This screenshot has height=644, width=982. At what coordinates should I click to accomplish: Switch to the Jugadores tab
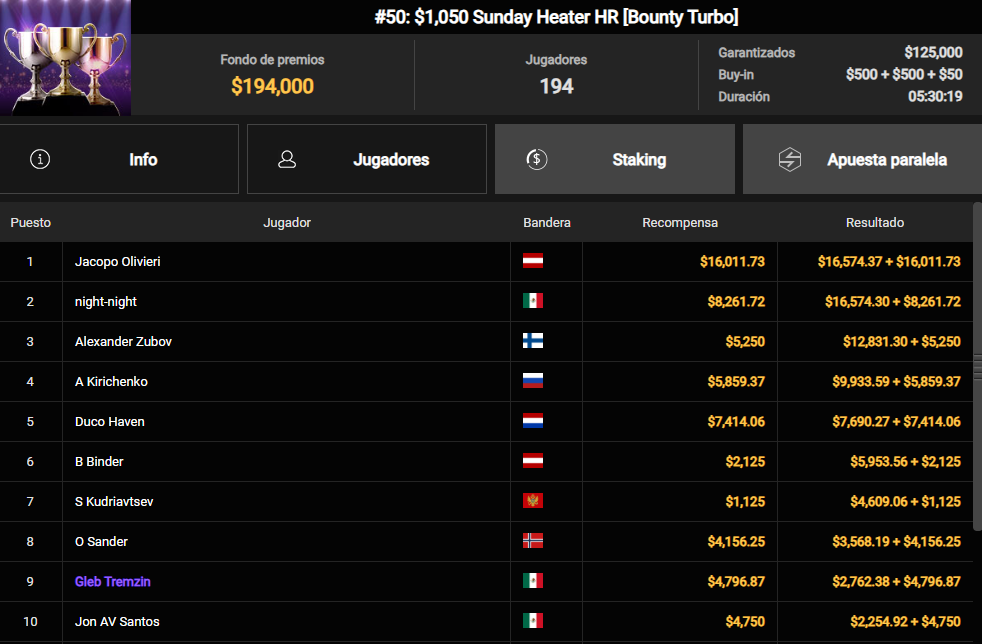pos(367,159)
